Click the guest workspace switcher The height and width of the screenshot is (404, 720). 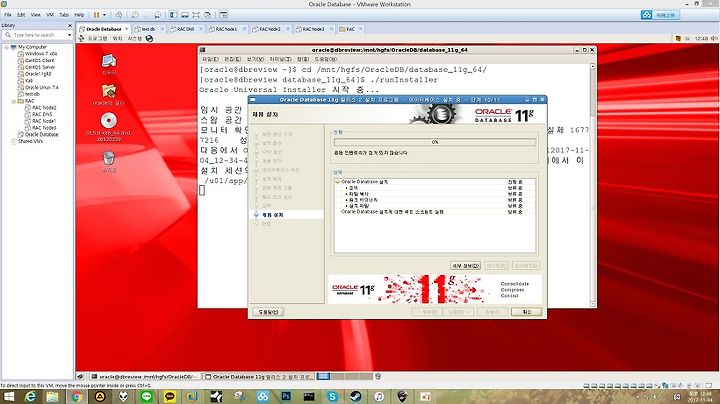click(344, 376)
